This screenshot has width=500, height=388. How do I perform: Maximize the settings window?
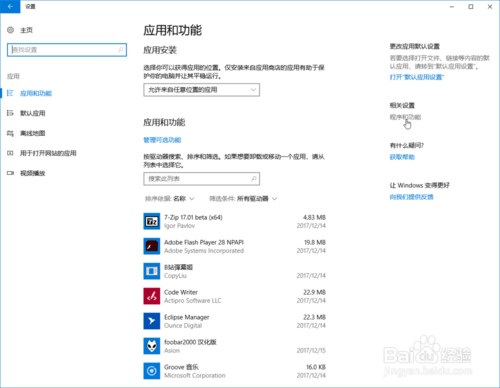(x=471, y=7)
